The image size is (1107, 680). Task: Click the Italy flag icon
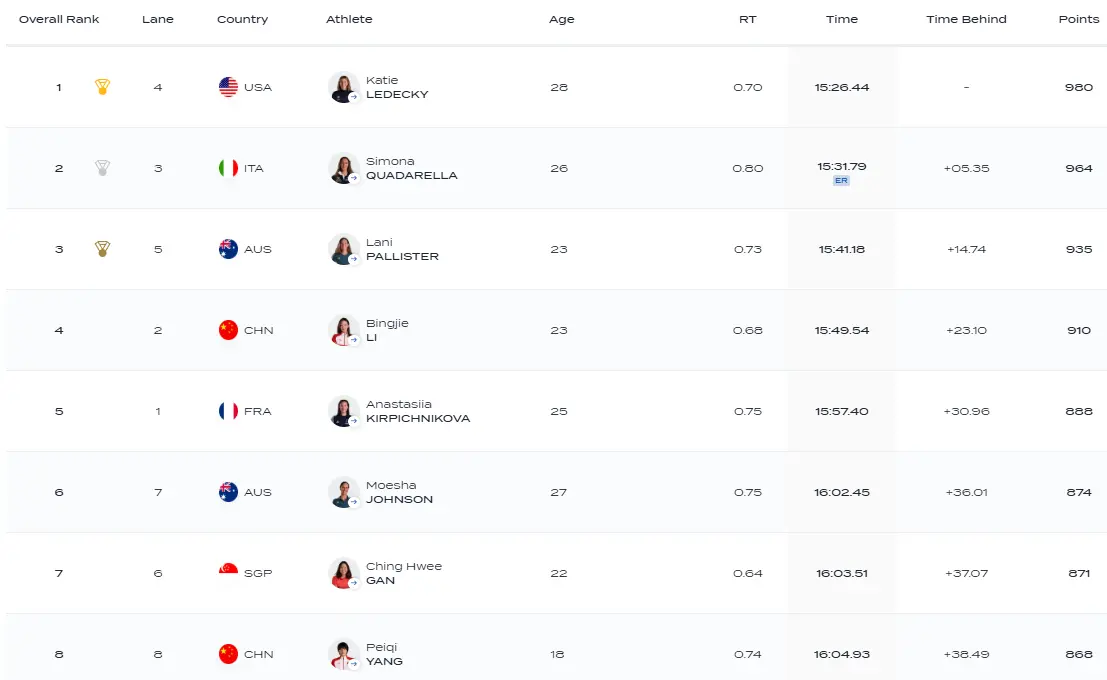(228, 168)
